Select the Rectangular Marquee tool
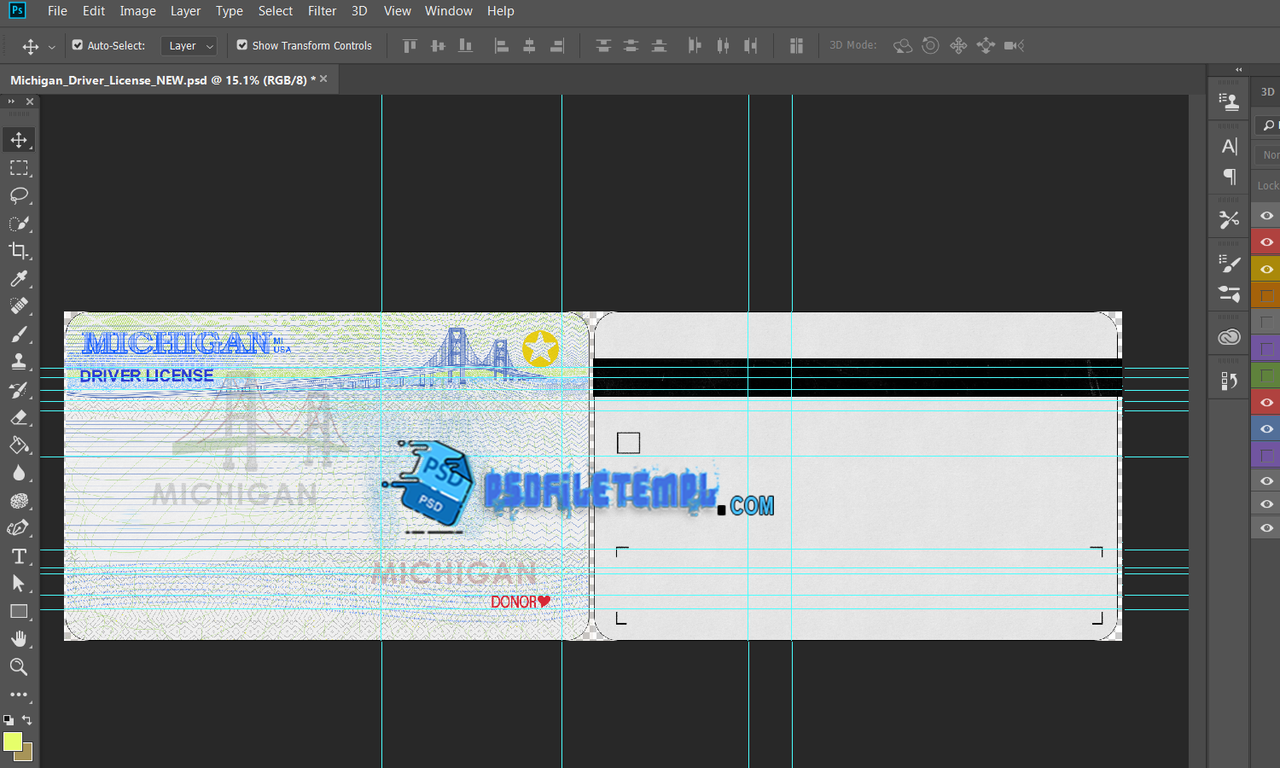The image size is (1280, 768). tap(19, 168)
